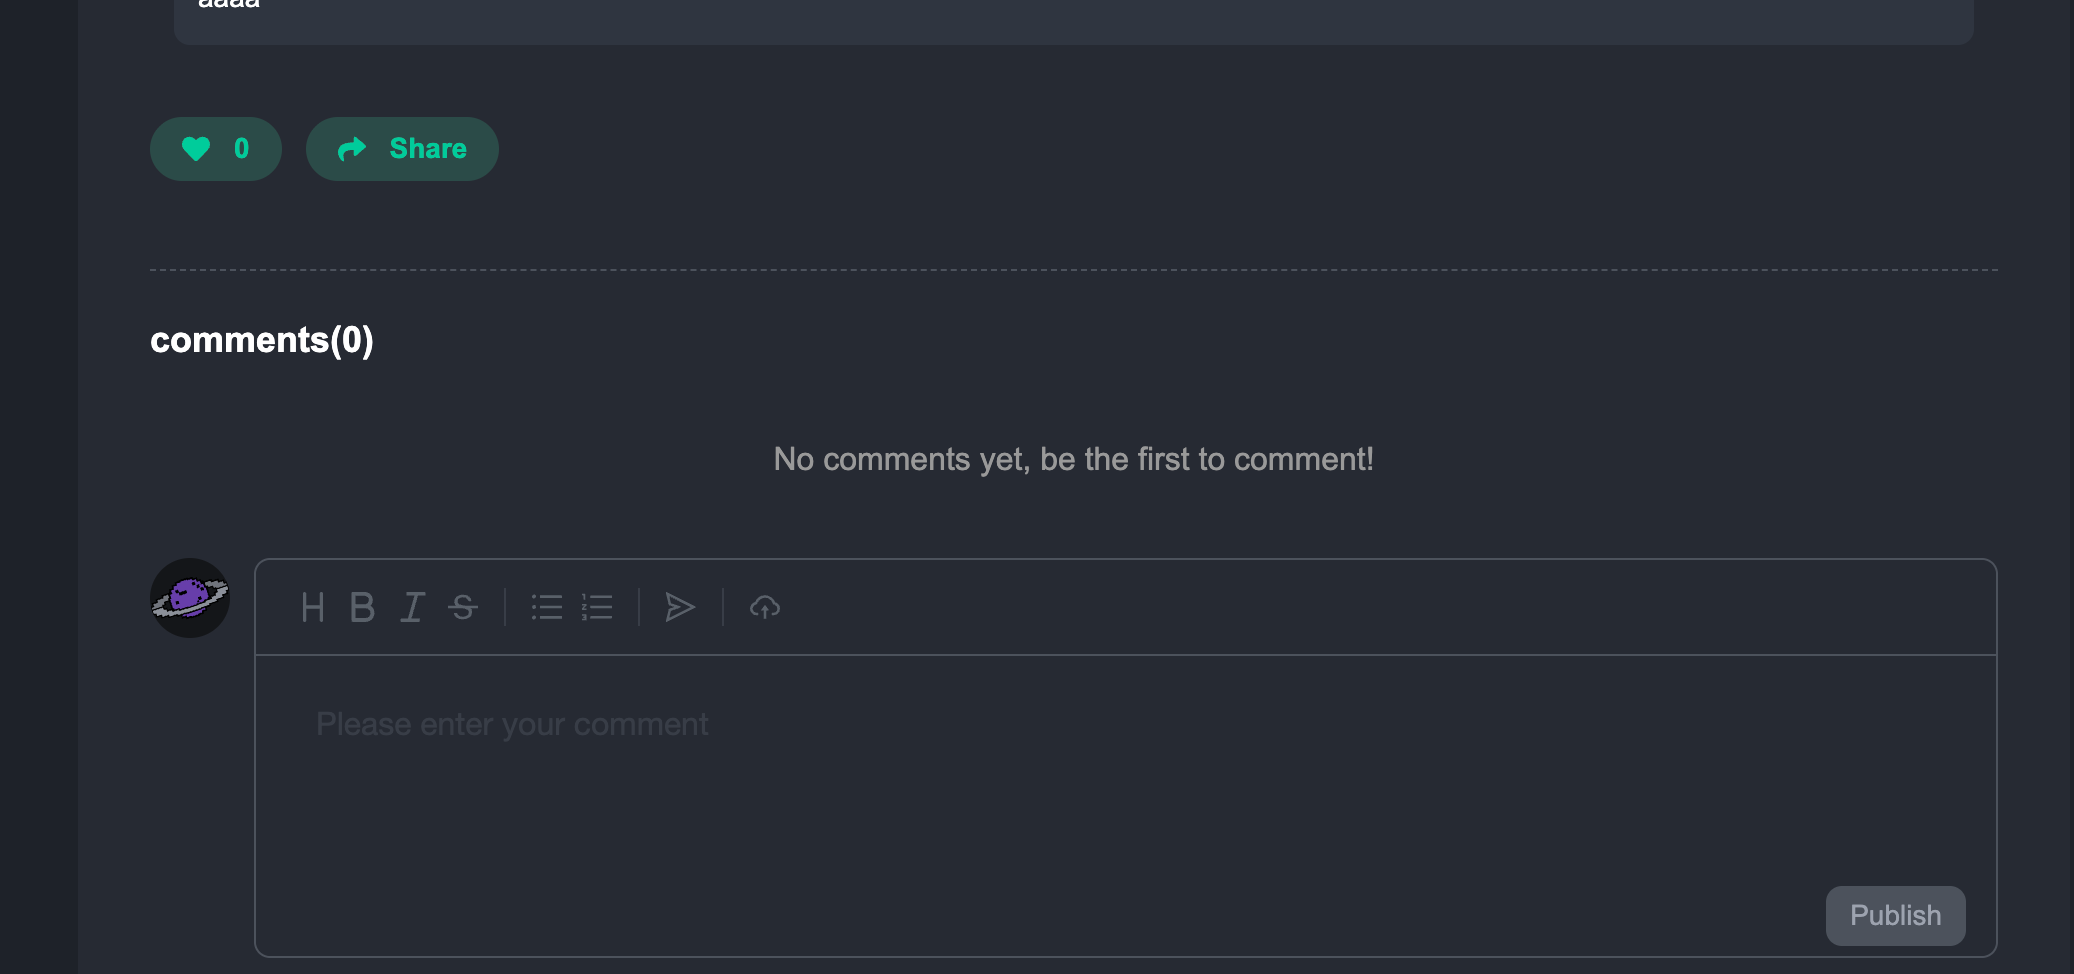
Task: Insert a numbered list in the comment
Action: click(597, 607)
